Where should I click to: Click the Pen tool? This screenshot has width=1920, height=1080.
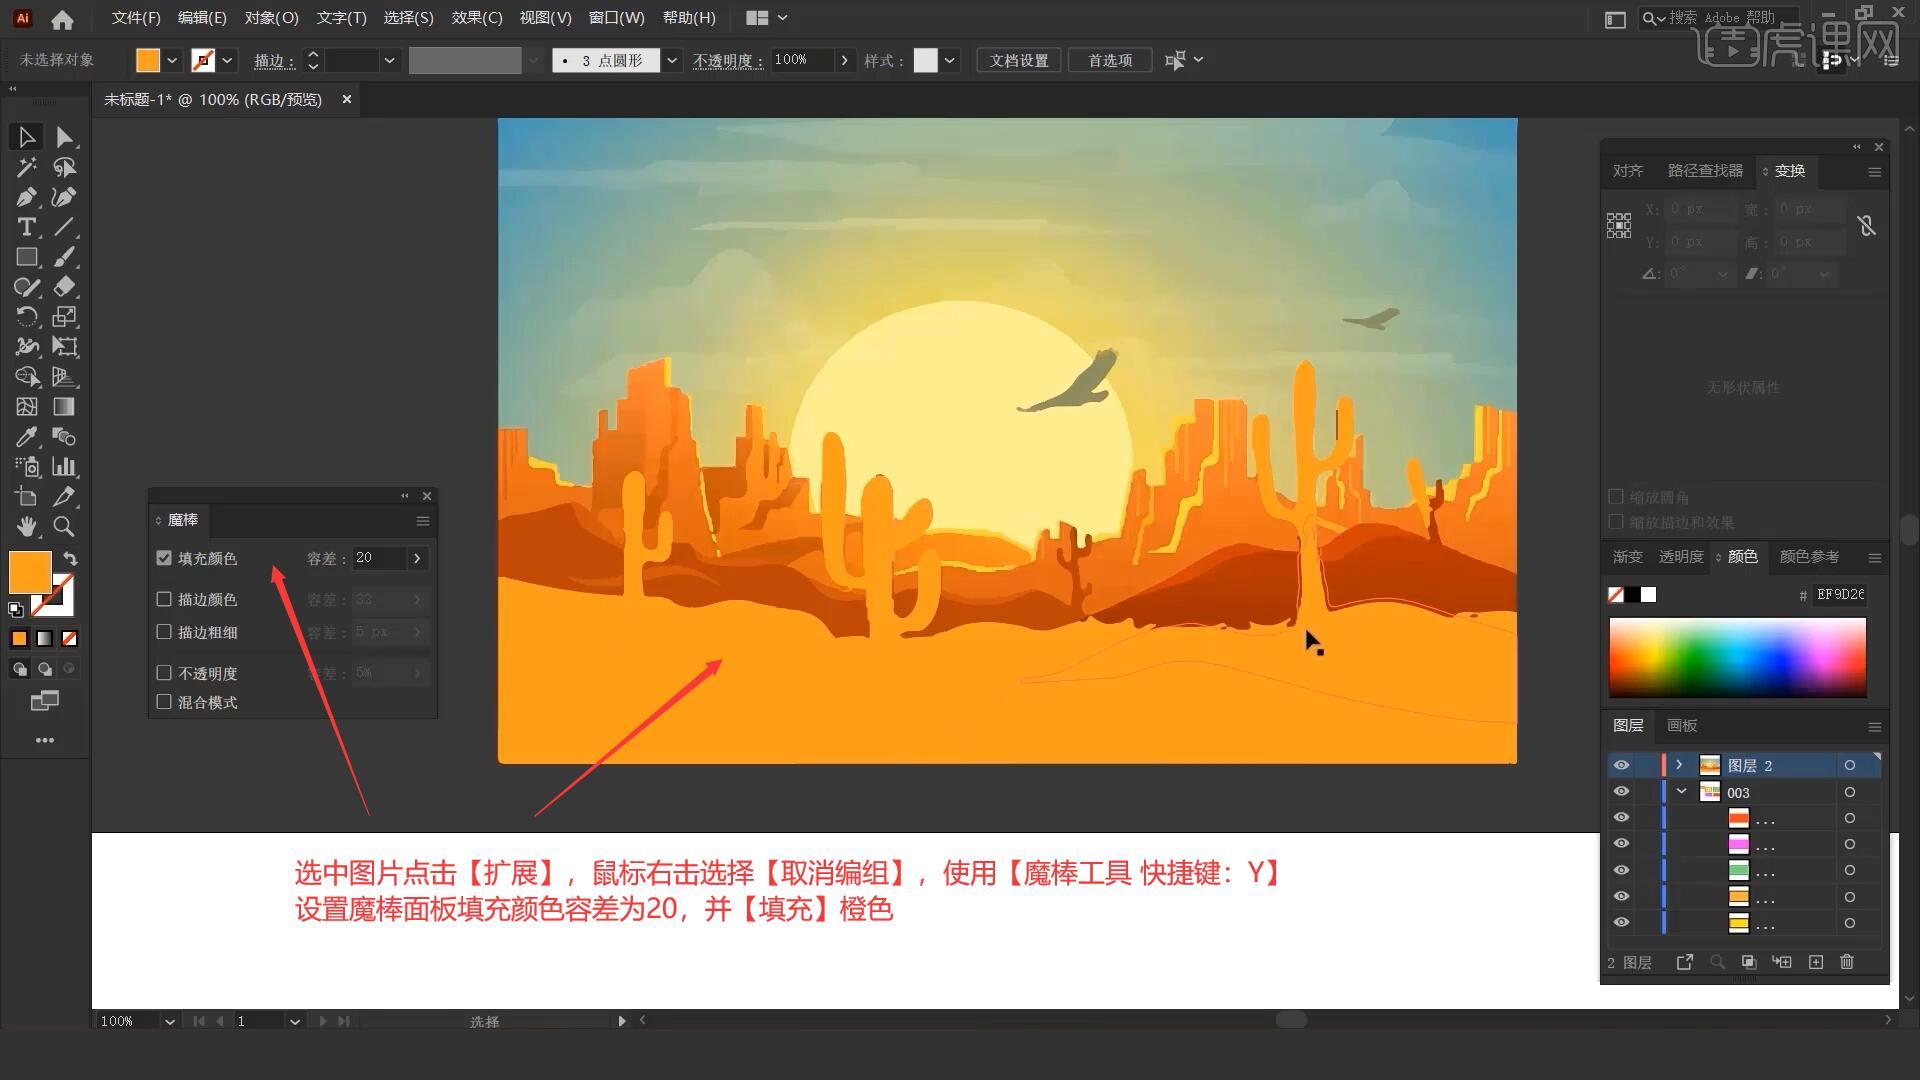25,196
